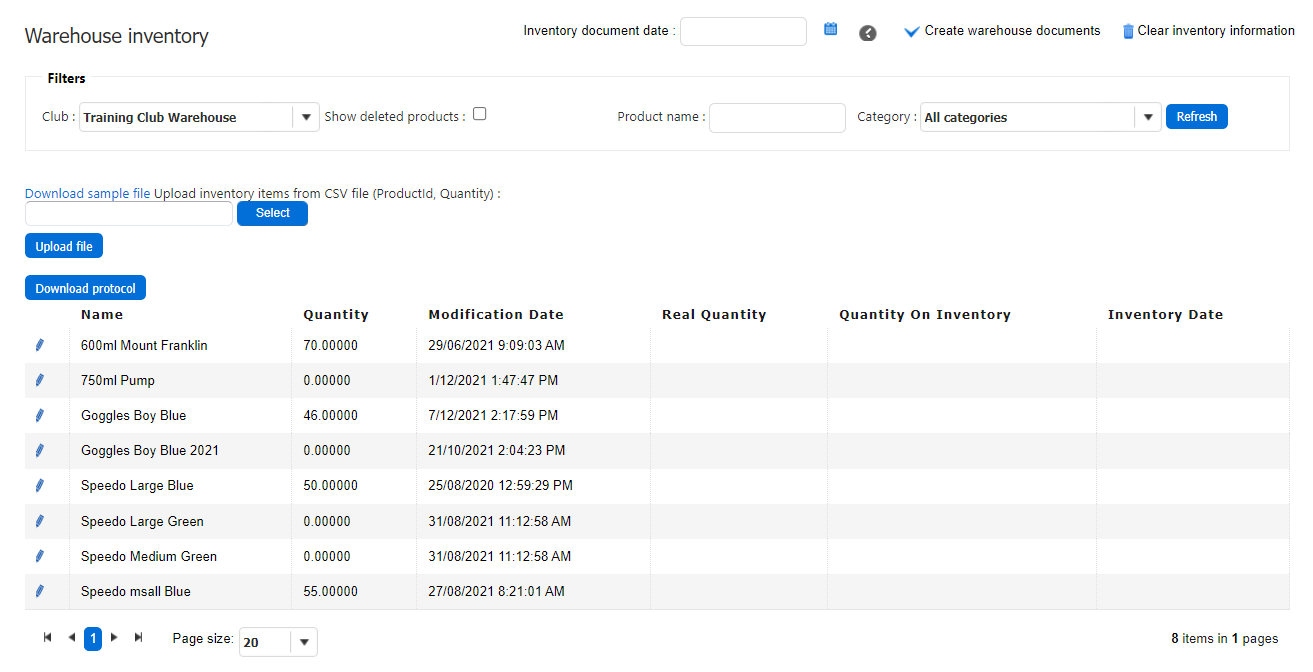Sort table by Quantity column header
The width and height of the screenshot is (1313, 672).
click(x=336, y=314)
